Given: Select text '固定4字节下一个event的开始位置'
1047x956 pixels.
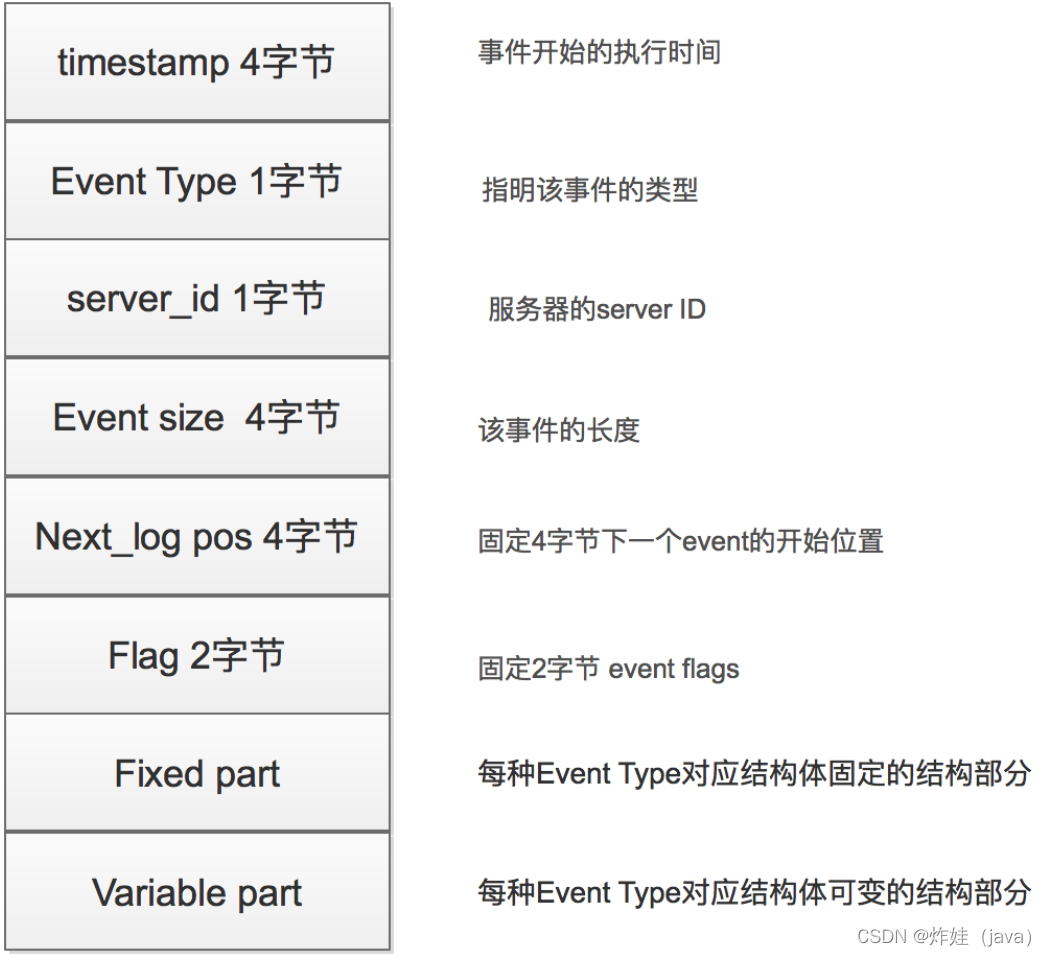Looking at the screenshot, I should [x=681, y=541].
